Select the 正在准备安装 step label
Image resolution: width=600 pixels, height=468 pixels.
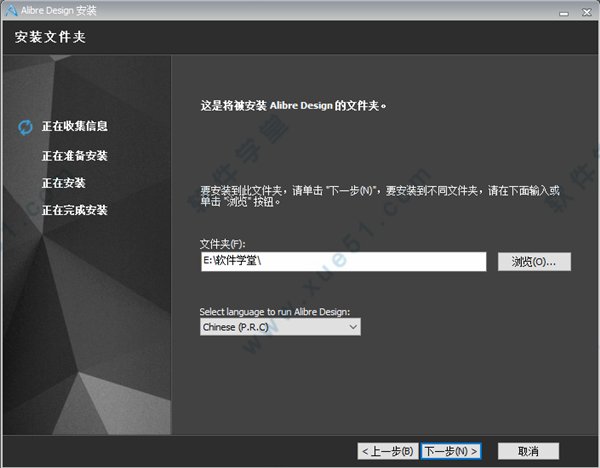pos(75,156)
